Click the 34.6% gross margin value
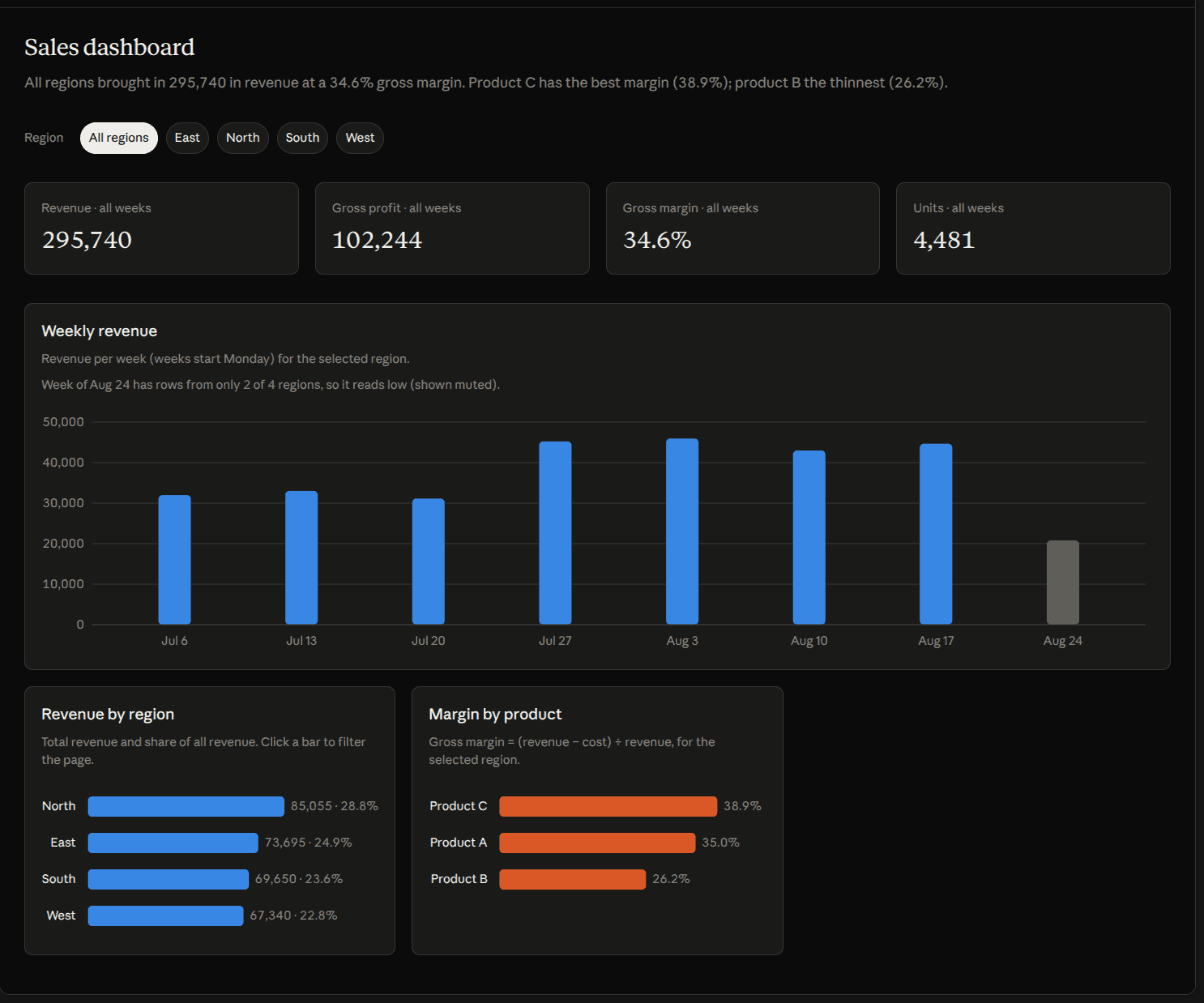Viewport: 1204px width, 1003px height. click(657, 240)
